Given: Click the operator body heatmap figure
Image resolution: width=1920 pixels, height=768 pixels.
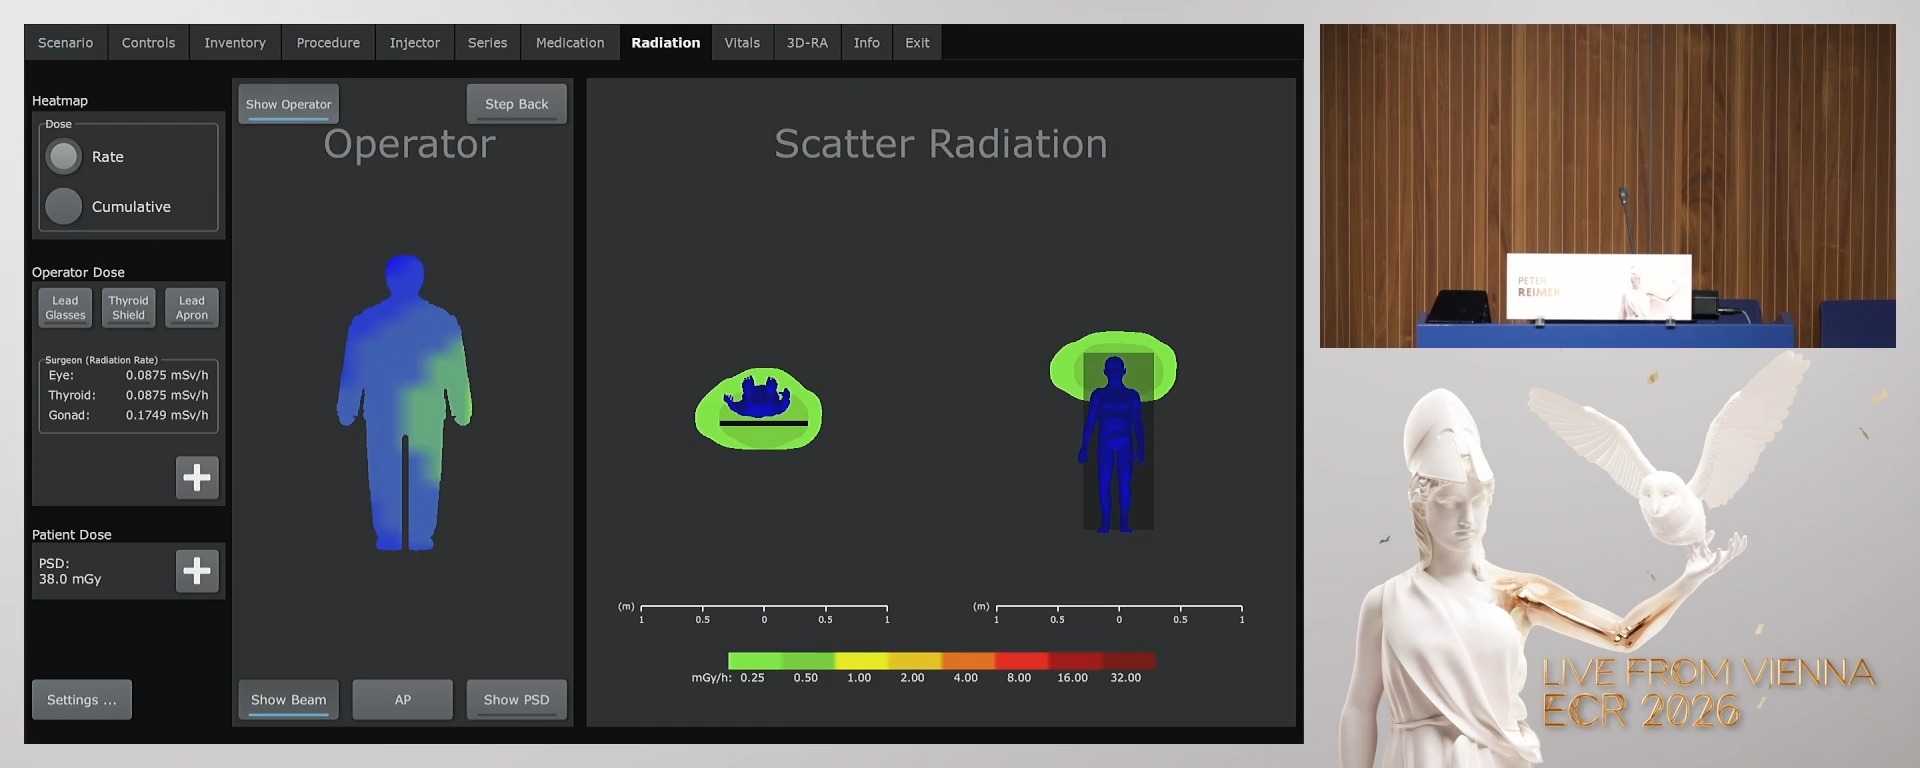Looking at the screenshot, I should [x=404, y=400].
